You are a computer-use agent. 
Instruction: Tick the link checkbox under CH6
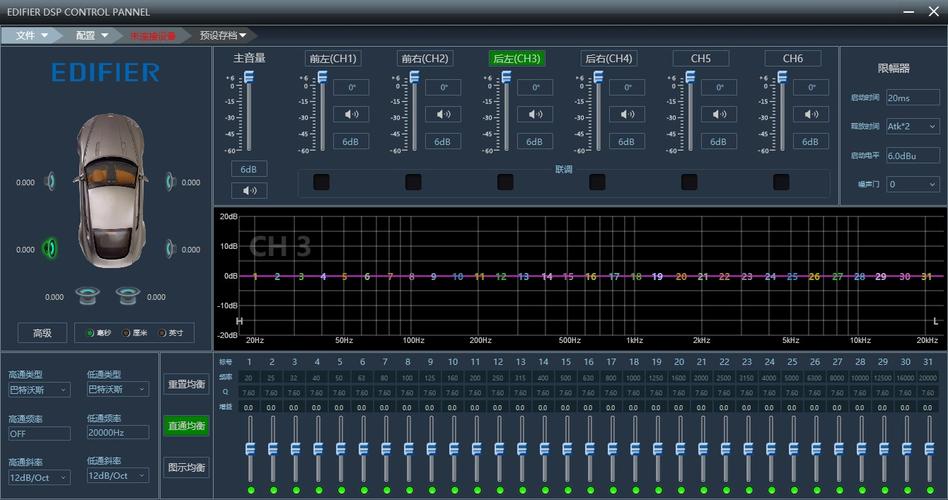(x=781, y=182)
